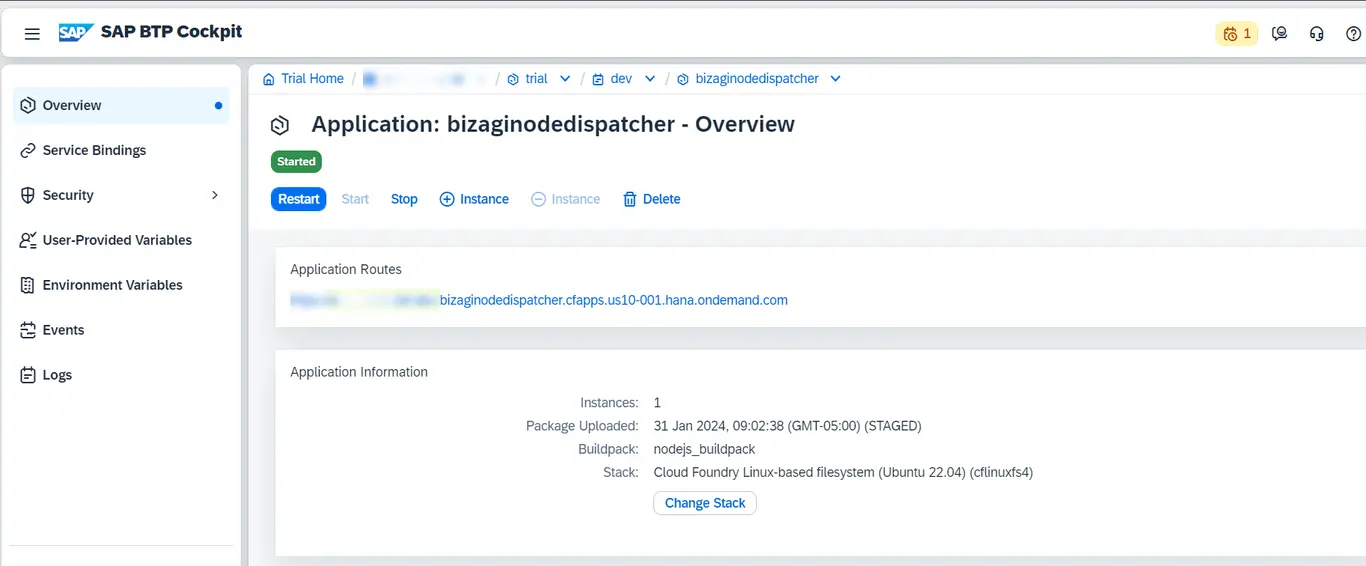Open the support headset icon
This screenshot has width=1366, height=566.
[1316, 34]
